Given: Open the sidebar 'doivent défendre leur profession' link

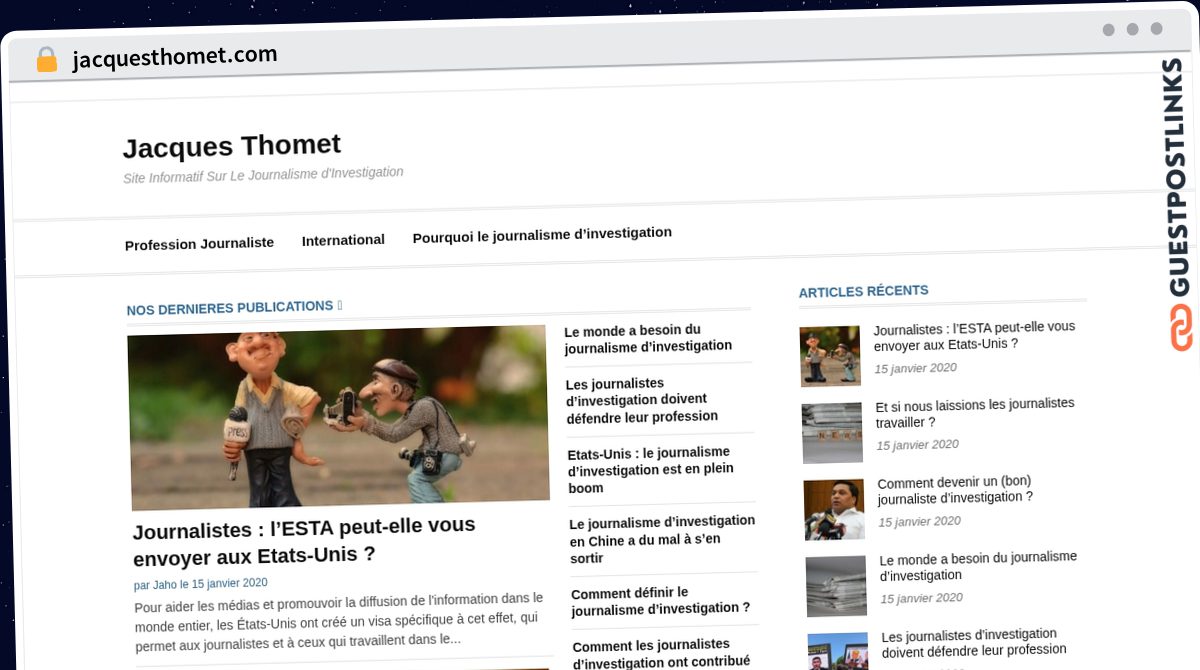Looking at the screenshot, I should click(973, 642).
